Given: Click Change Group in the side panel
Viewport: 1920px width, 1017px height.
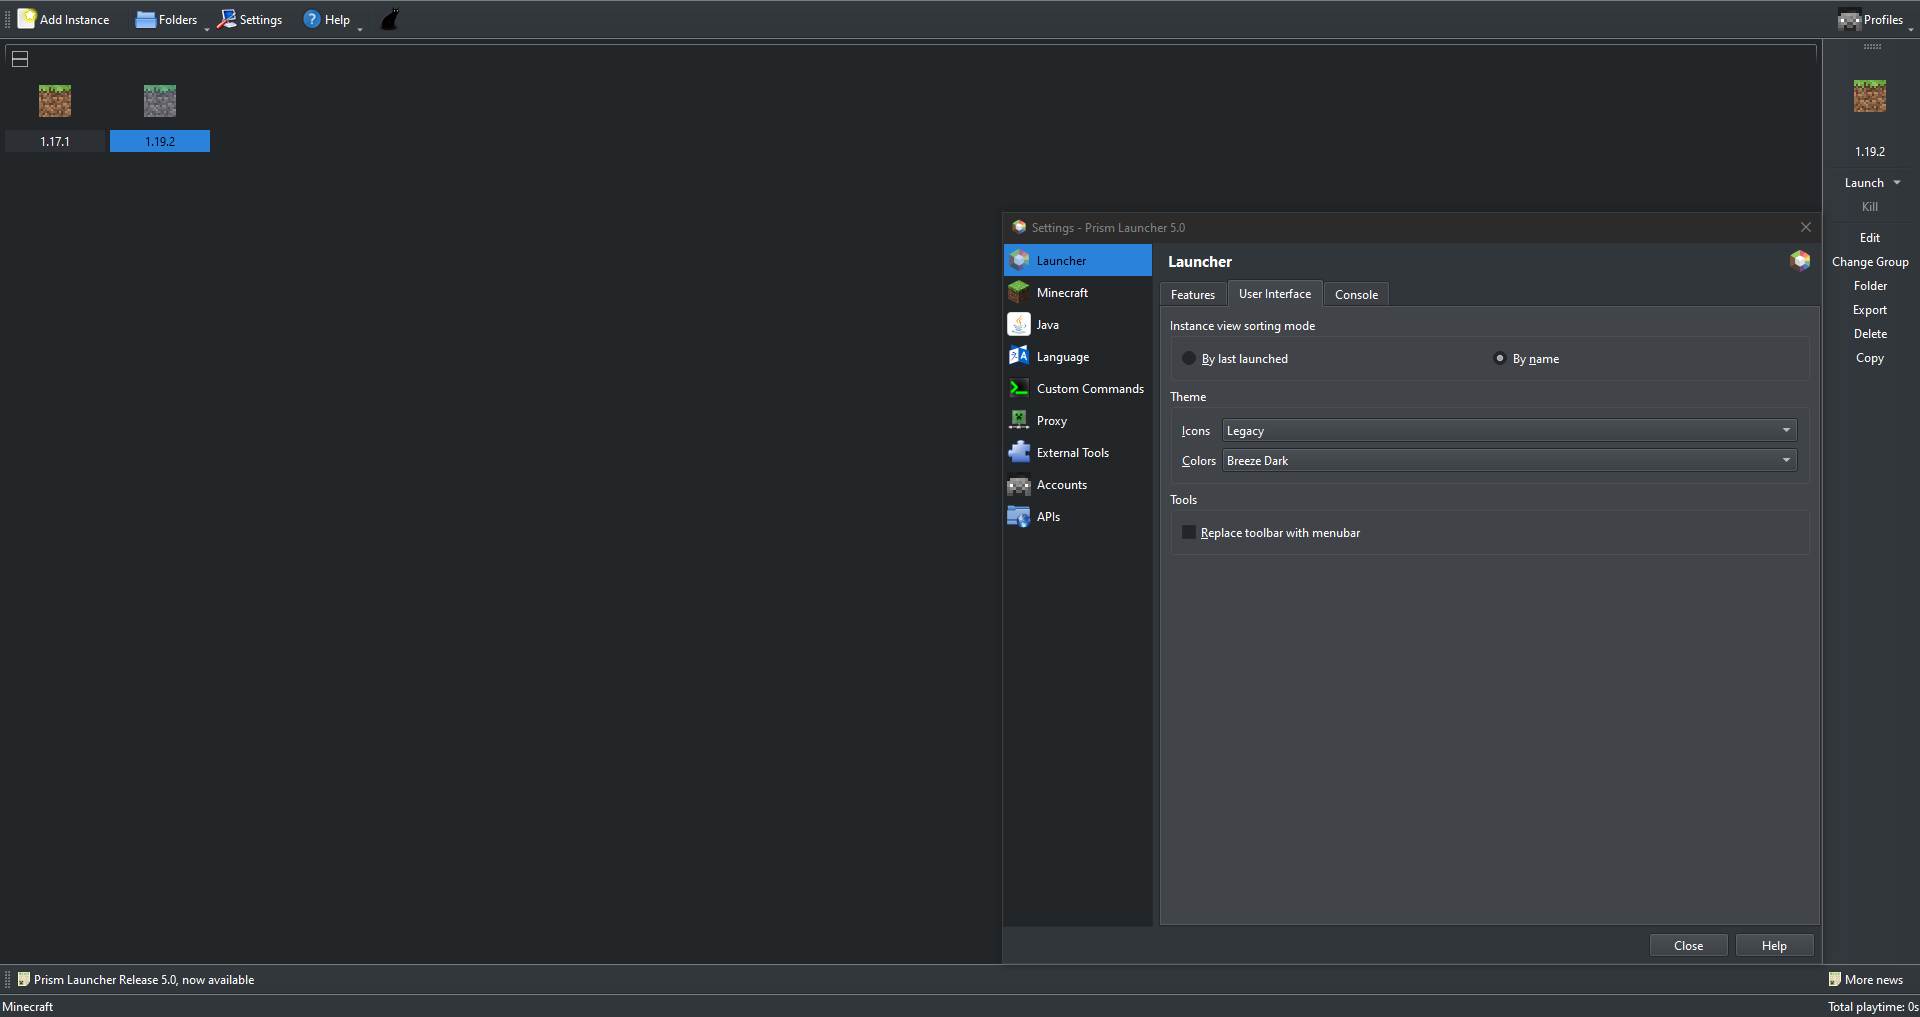Looking at the screenshot, I should [1870, 262].
